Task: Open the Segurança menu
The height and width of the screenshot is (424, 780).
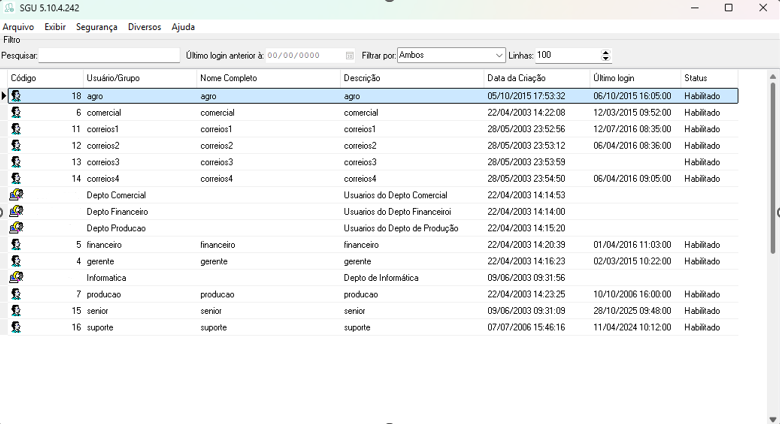Action: click(96, 27)
